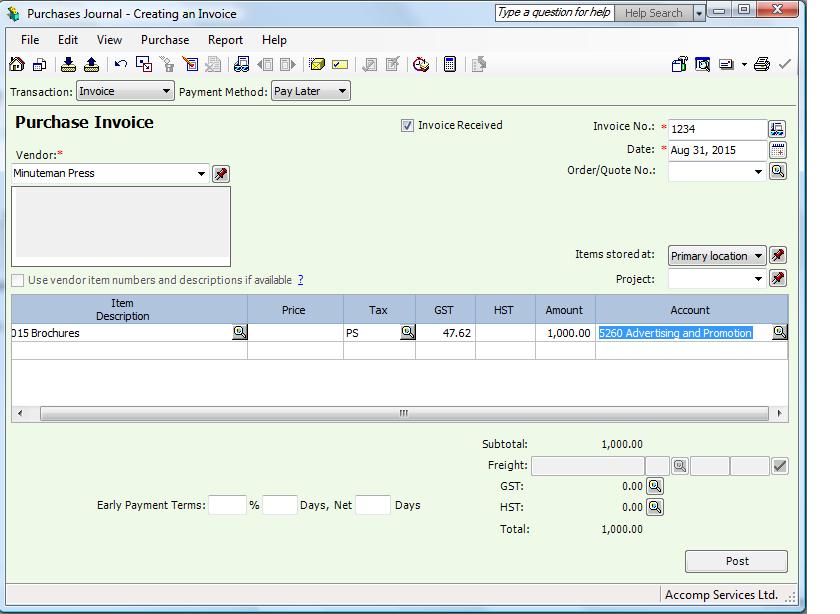Viewport: 840px width, 614px height.
Task: Click the Date field showing Aug 31, 2015
Action: 717,150
